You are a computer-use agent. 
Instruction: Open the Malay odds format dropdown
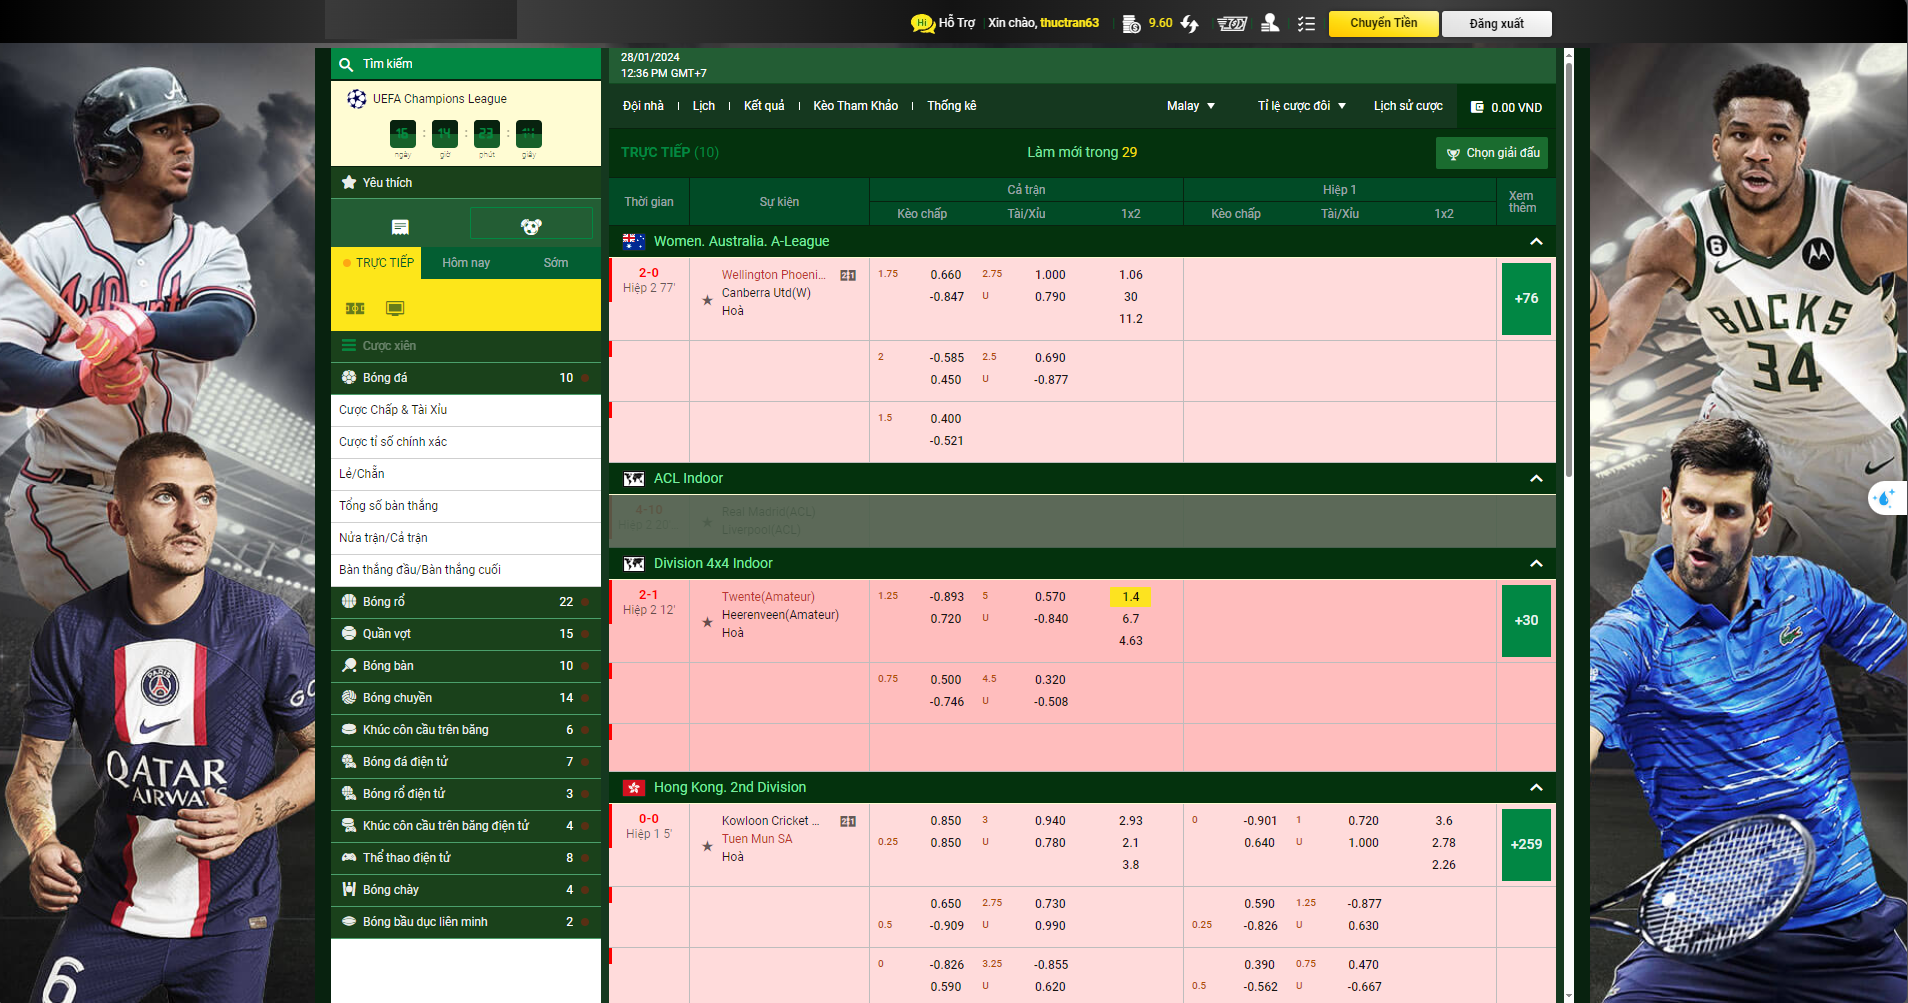1190,106
